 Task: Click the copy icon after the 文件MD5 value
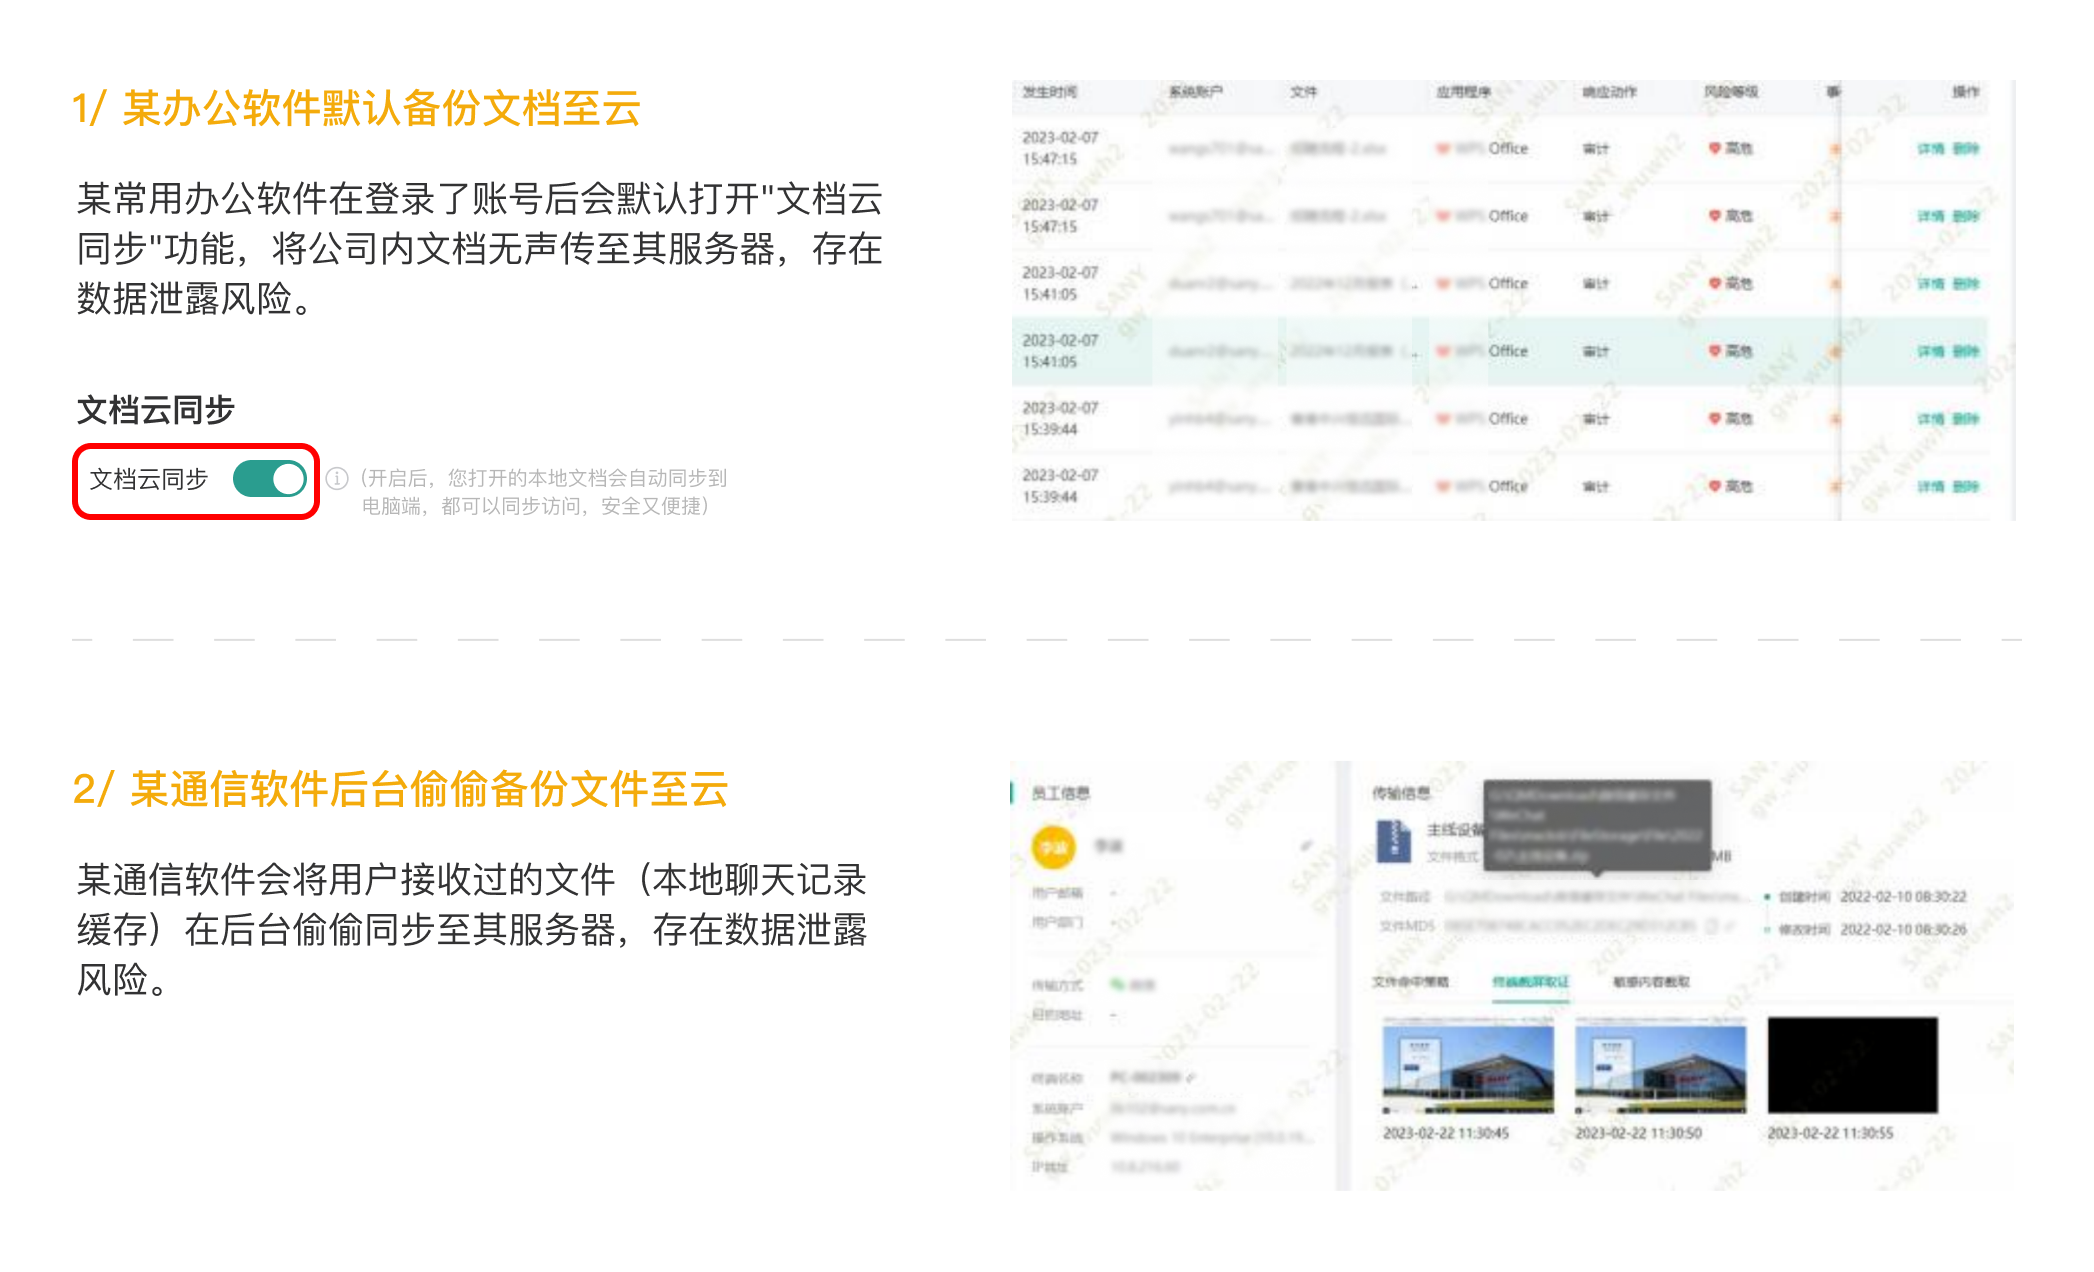pos(1711,926)
